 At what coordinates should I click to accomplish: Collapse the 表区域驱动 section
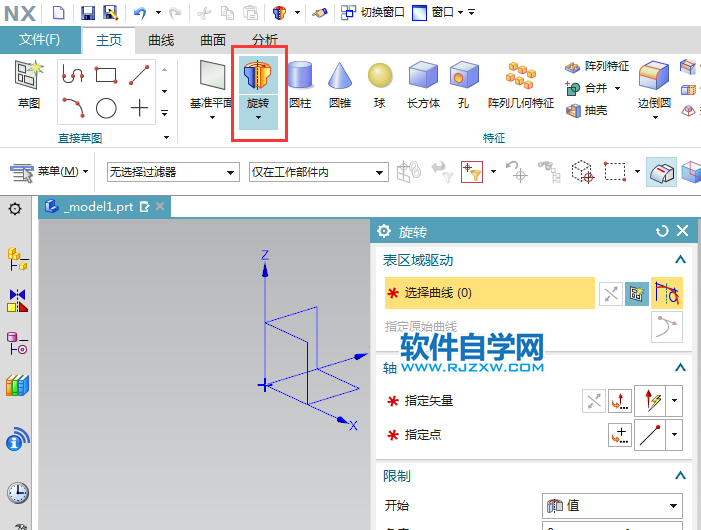pyautogui.click(x=680, y=260)
